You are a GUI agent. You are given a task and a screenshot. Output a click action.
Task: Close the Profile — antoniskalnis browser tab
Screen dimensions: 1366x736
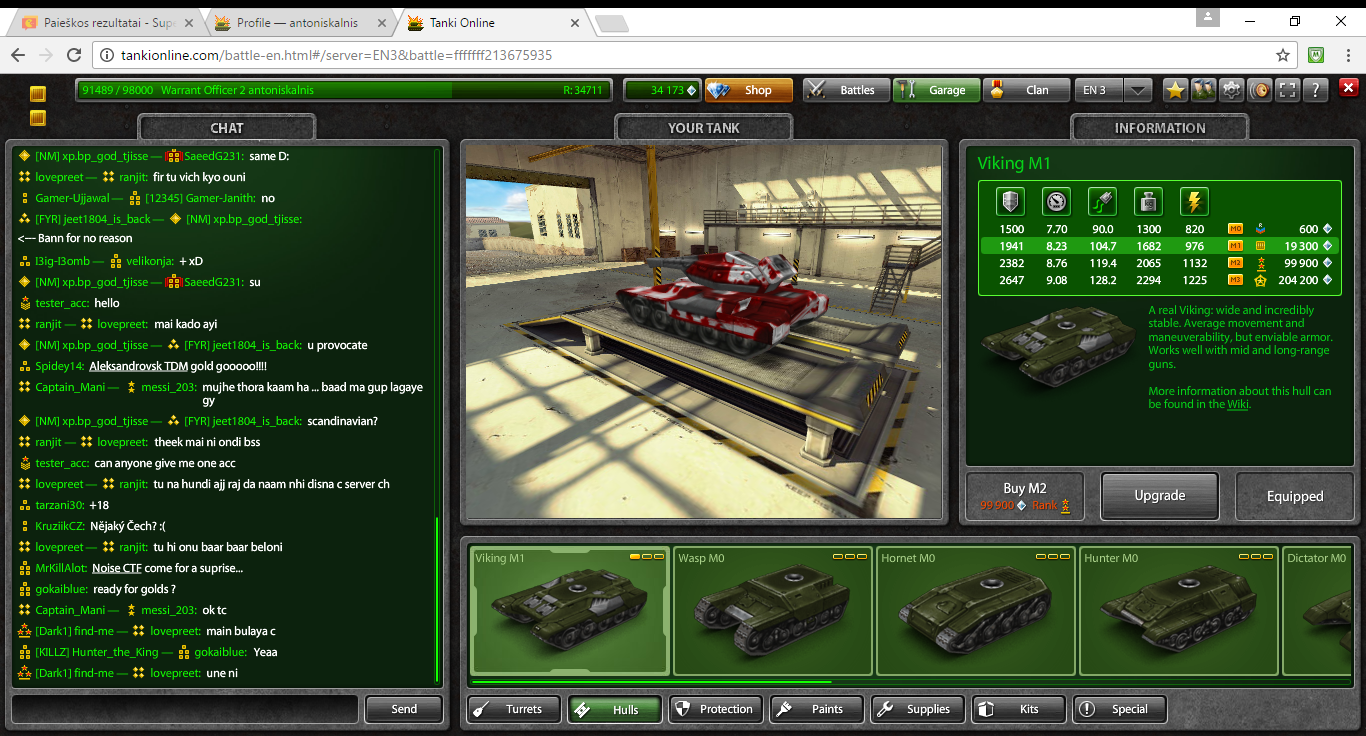[381, 23]
